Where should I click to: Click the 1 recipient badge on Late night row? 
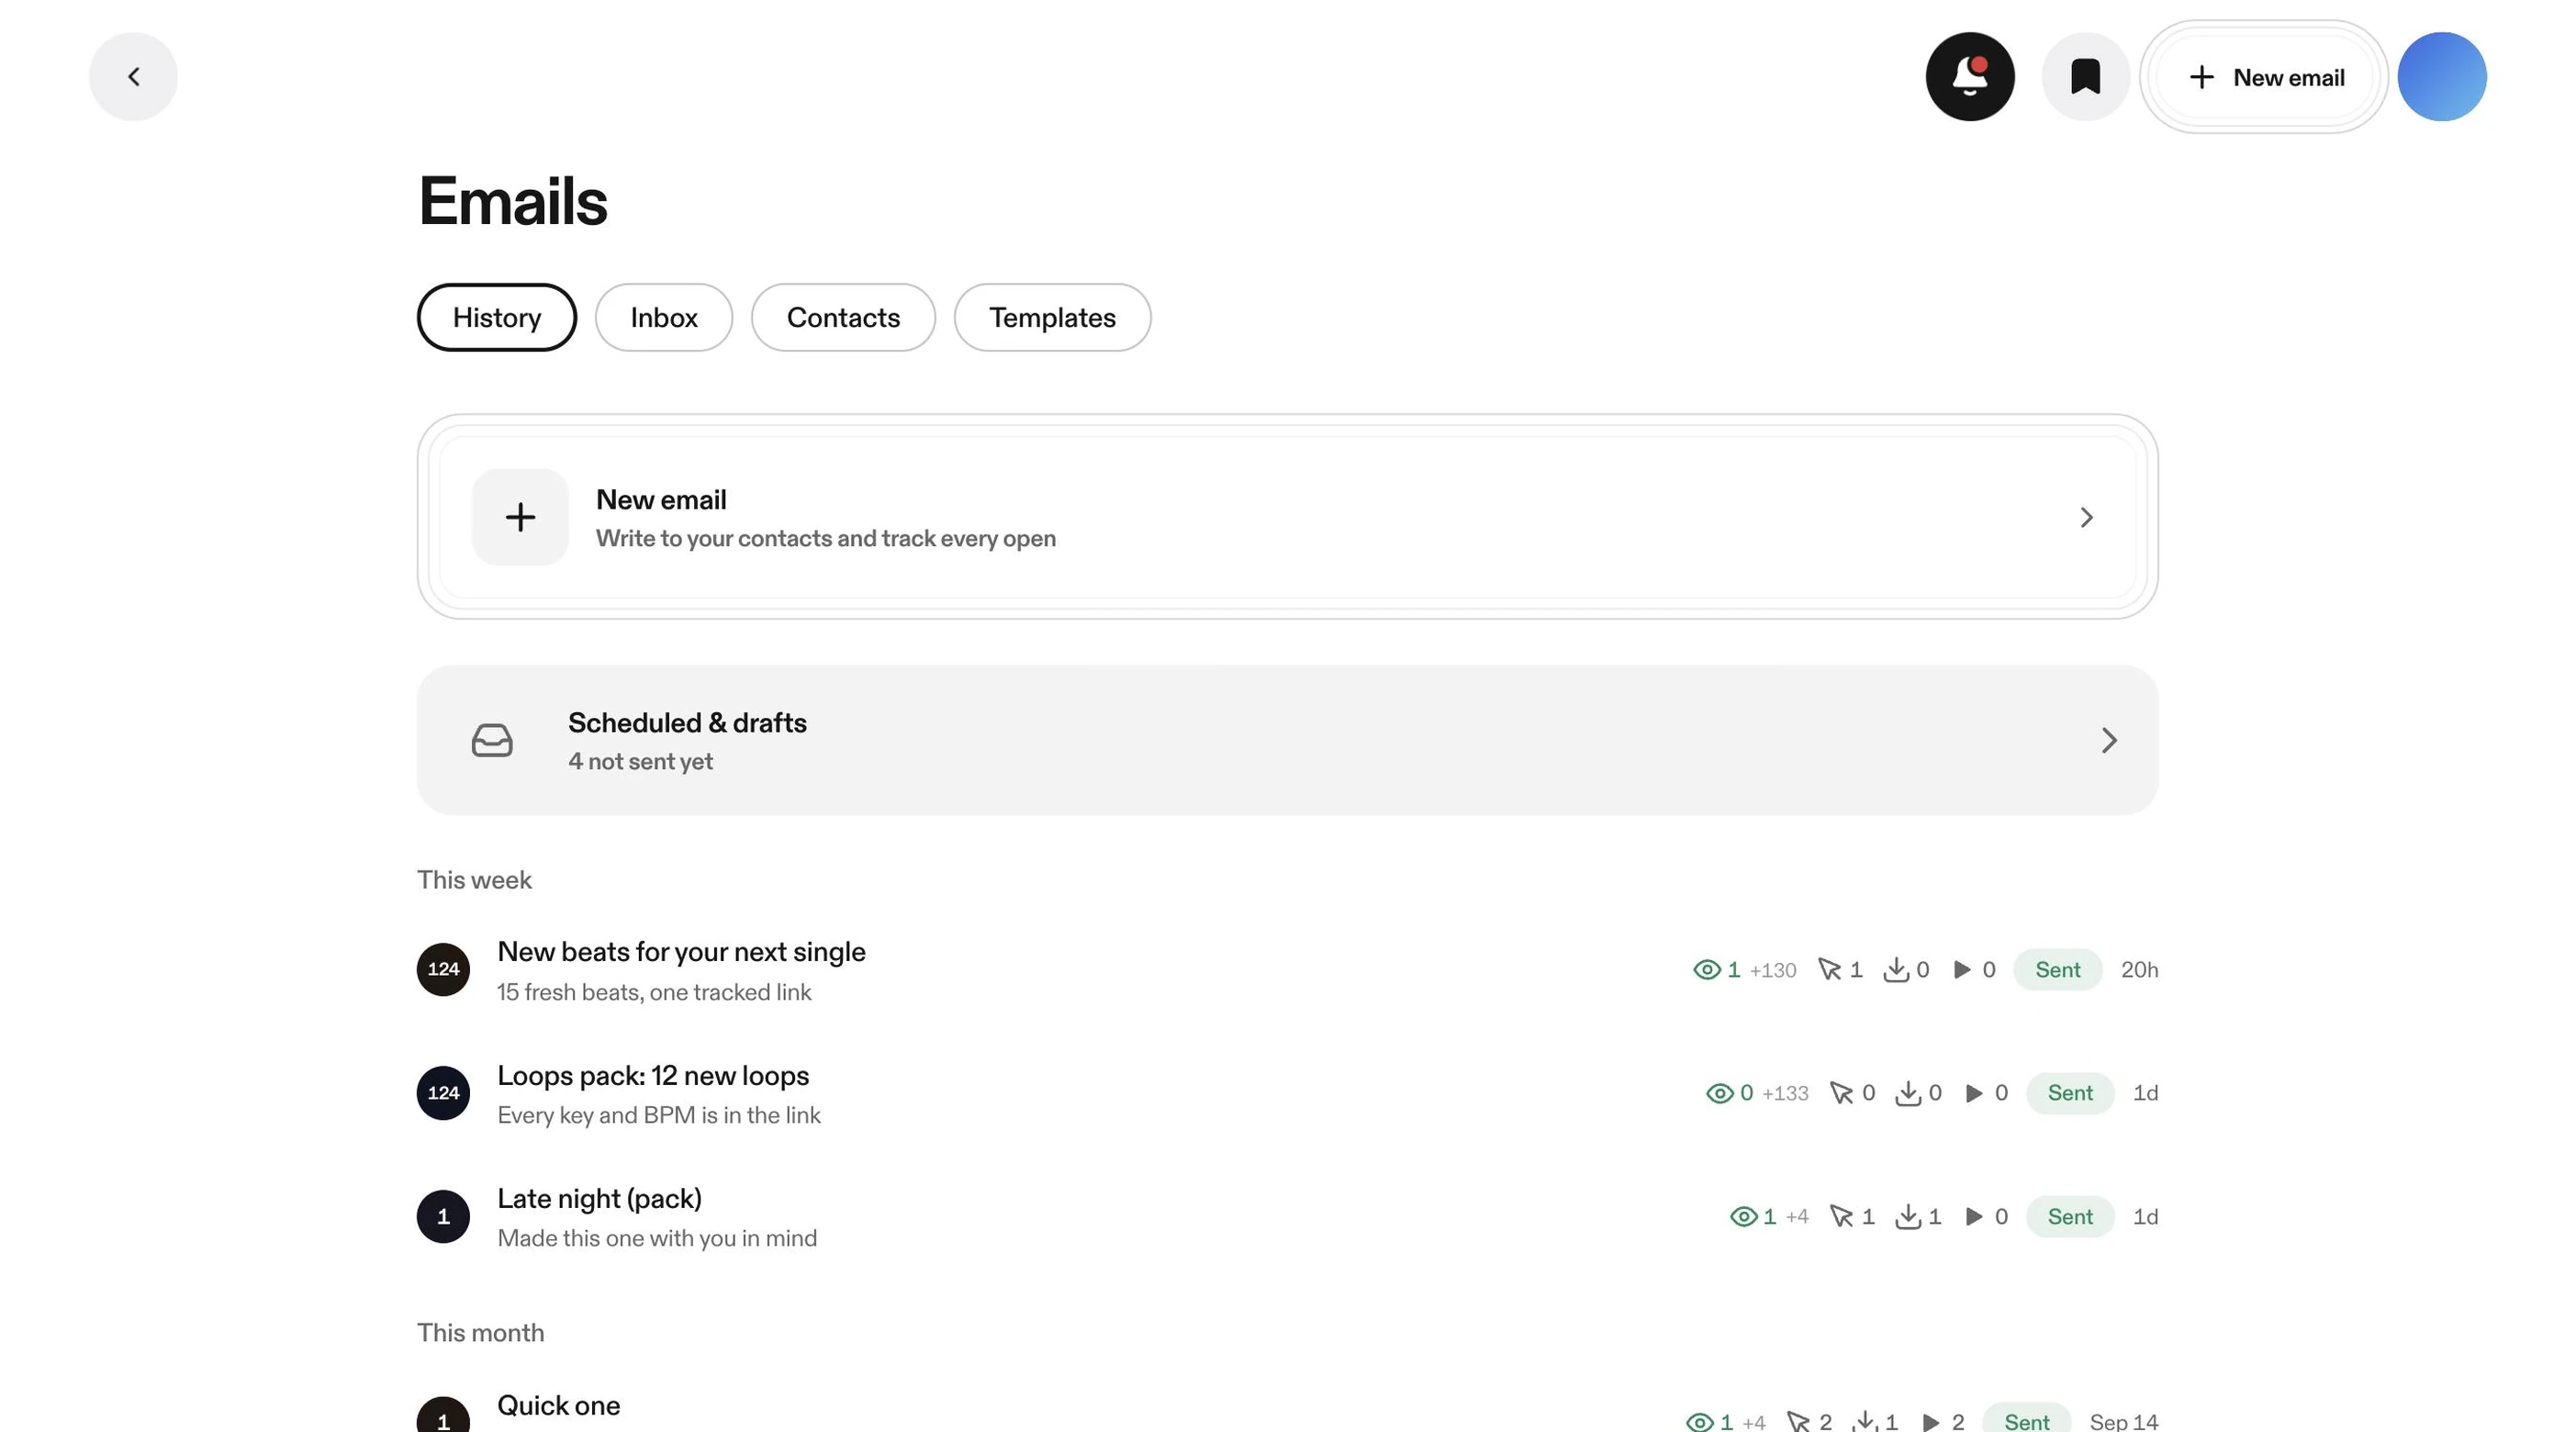(443, 1216)
